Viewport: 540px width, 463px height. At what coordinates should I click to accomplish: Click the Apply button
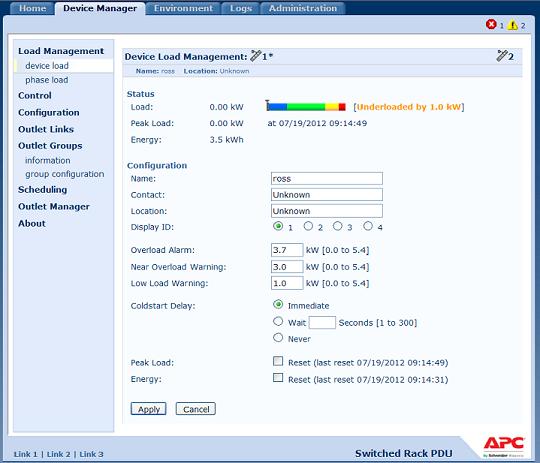point(148,409)
